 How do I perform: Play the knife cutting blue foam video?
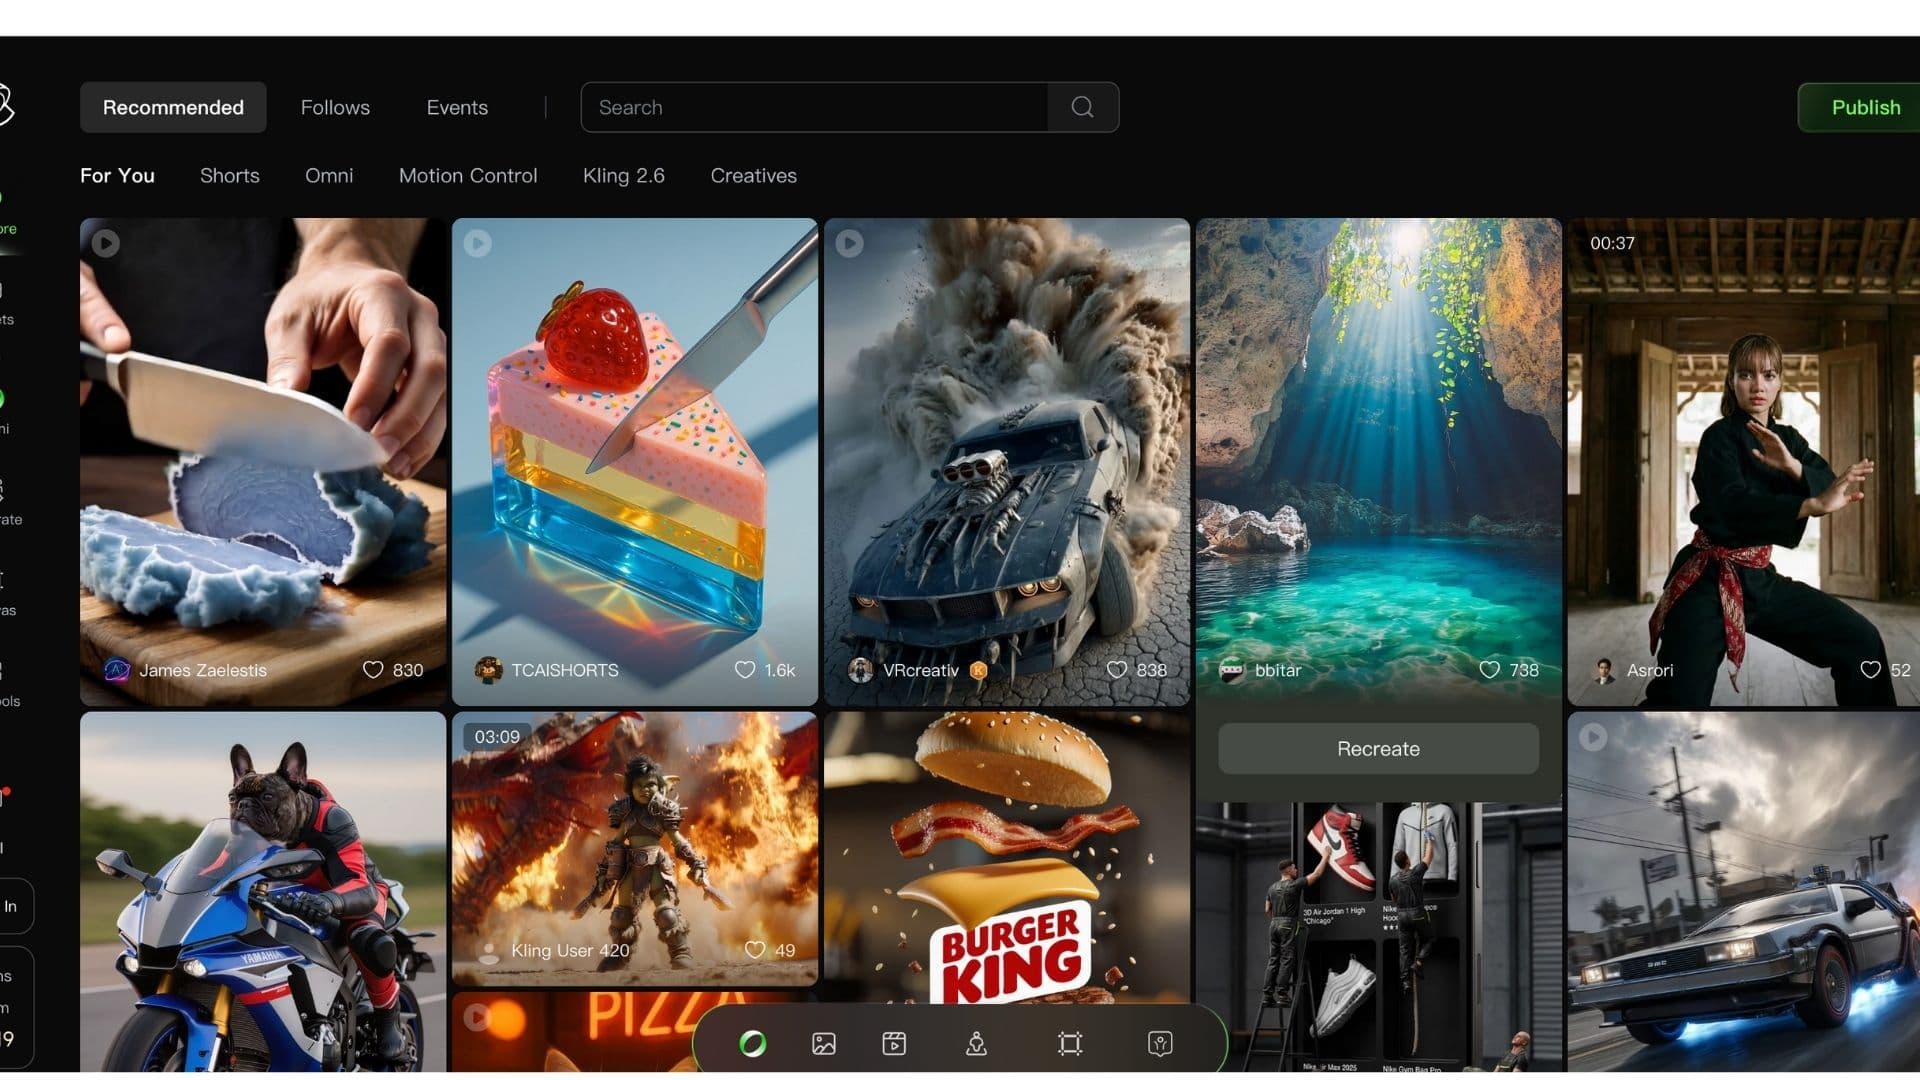point(106,243)
